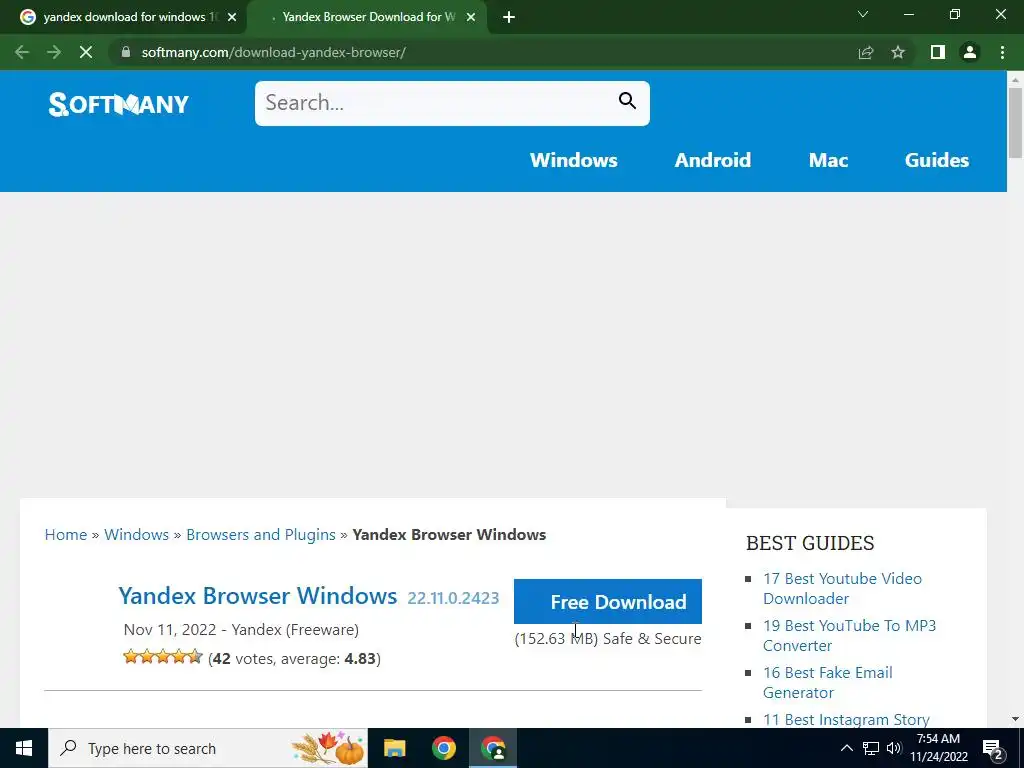Open '11 Best Instagram Story' guide link

pos(846,719)
